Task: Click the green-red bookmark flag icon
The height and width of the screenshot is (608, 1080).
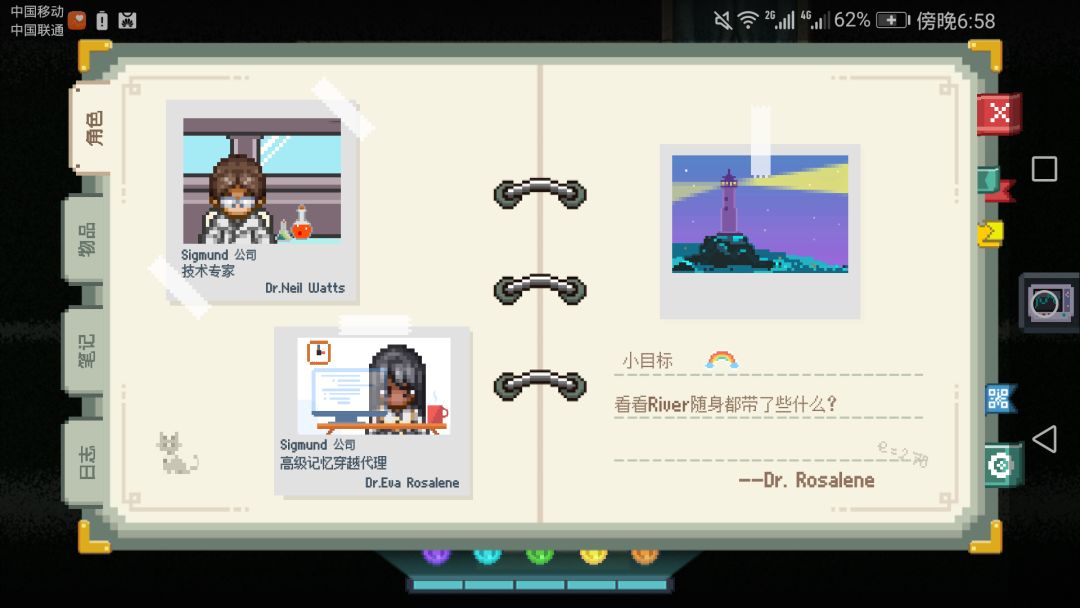Action: click(997, 185)
